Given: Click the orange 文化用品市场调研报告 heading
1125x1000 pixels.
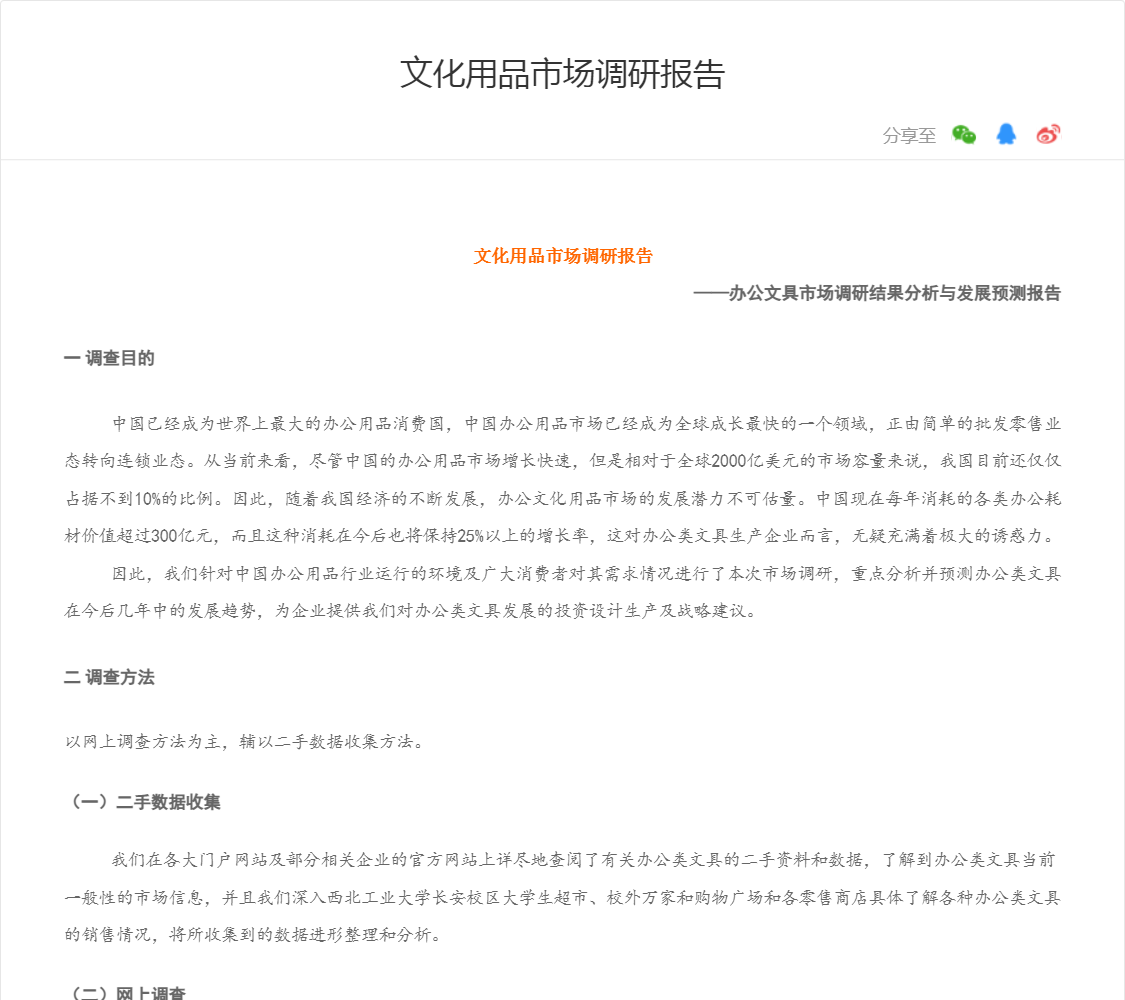Looking at the screenshot, I should [562, 256].
